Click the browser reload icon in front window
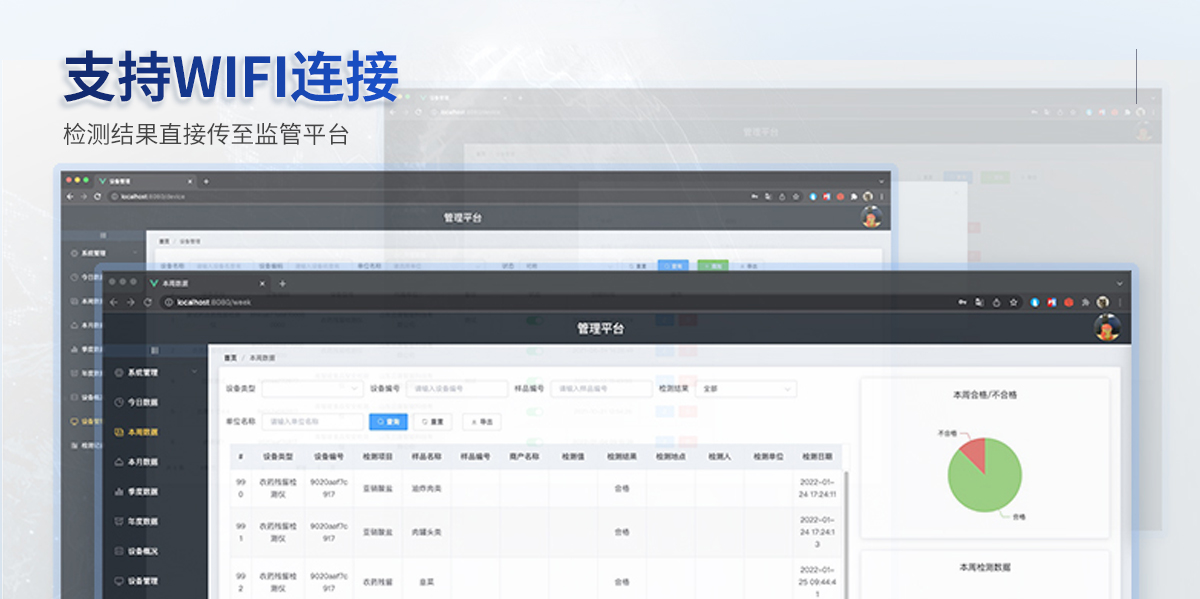Viewport: 1200px width, 599px height. [x=149, y=302]
